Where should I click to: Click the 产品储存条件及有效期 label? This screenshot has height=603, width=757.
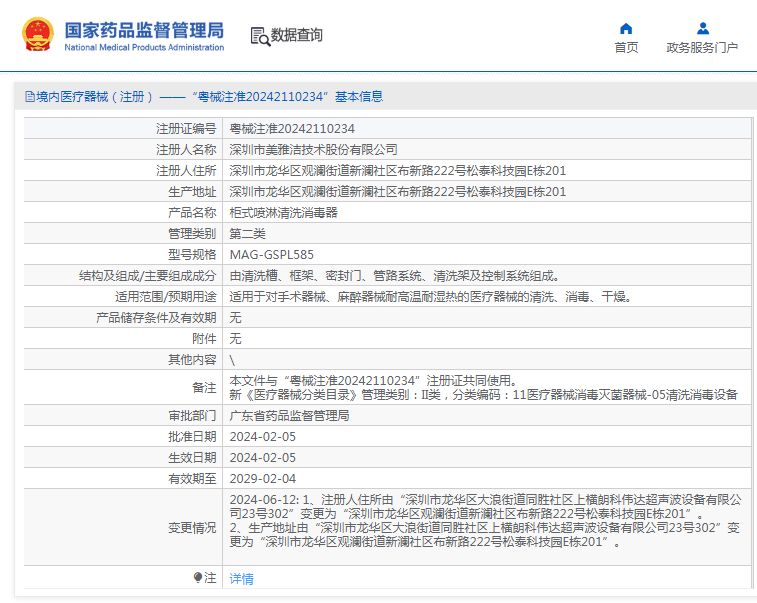pos(156,318)
